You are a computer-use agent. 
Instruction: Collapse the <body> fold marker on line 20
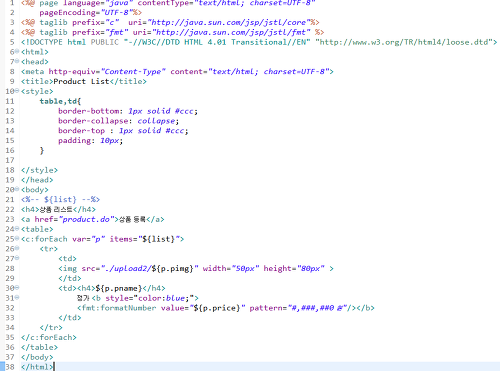tap(17, 189)
